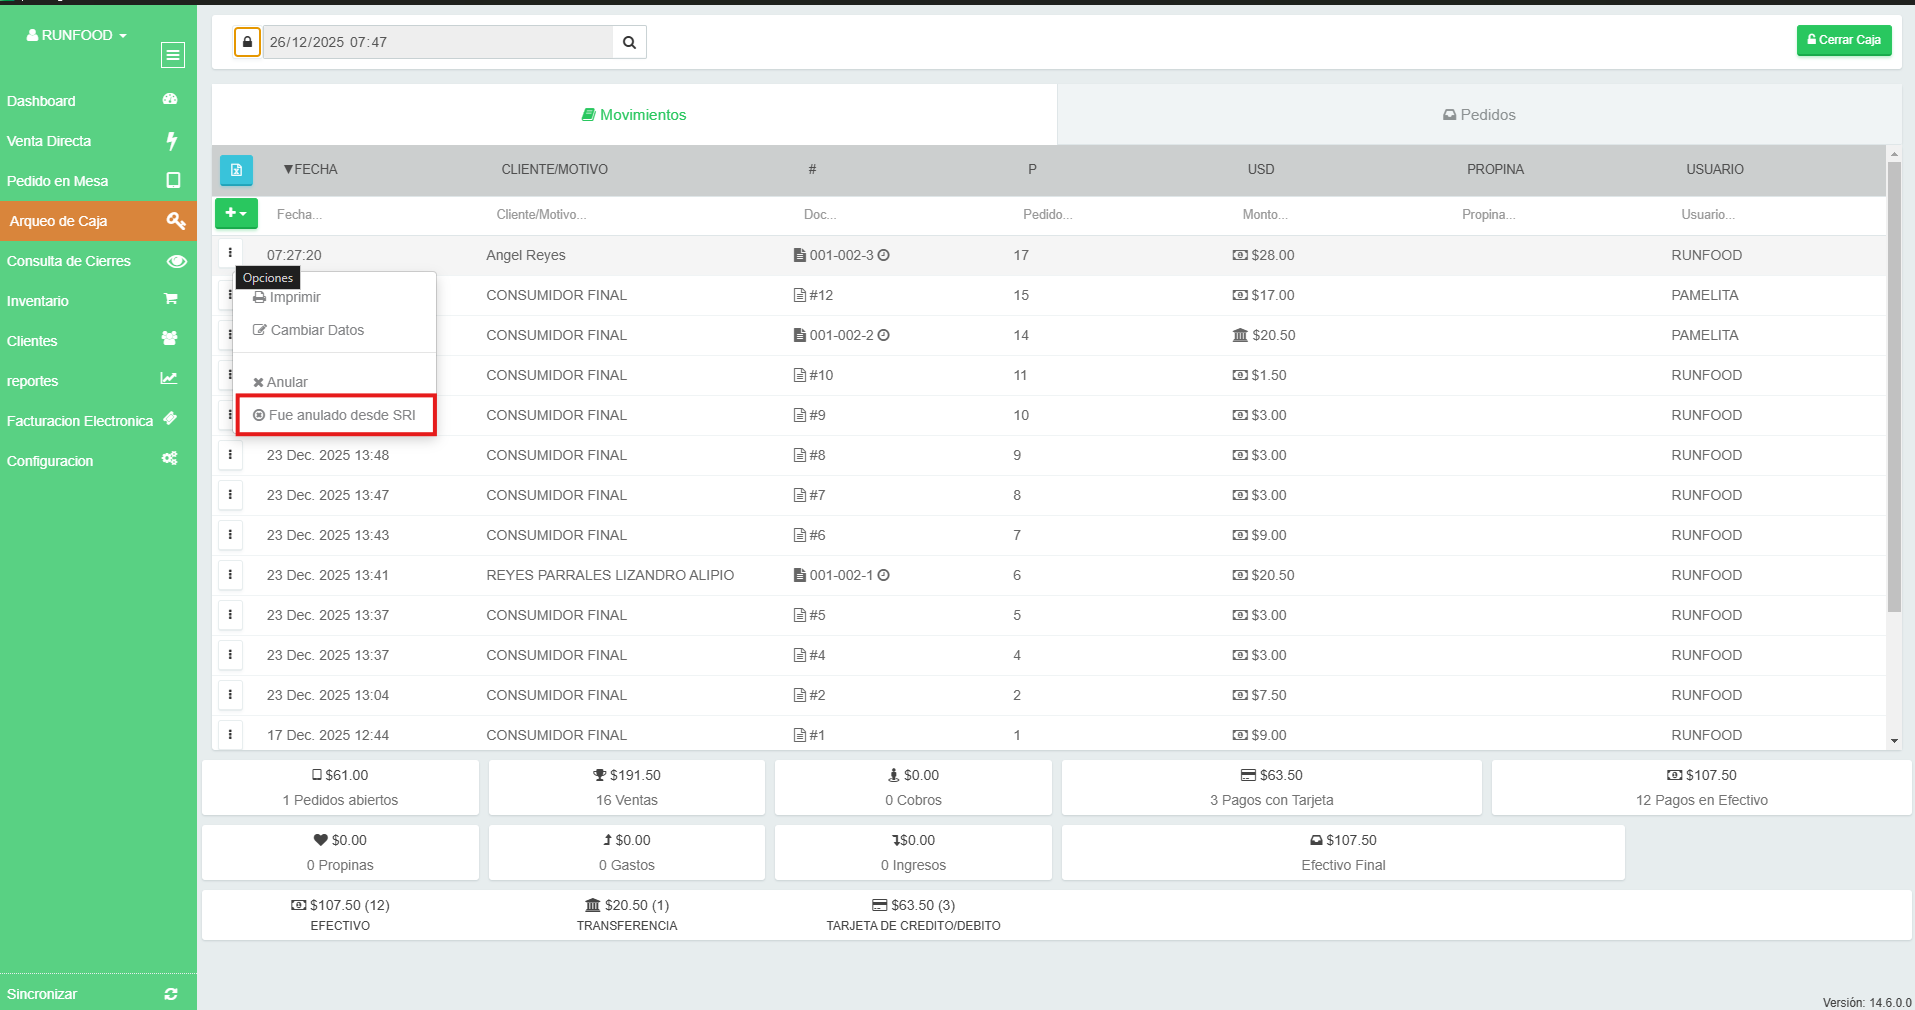Click the Cerrar Caja button
The image size is (1915, 1010).
tap(1844, 40)
